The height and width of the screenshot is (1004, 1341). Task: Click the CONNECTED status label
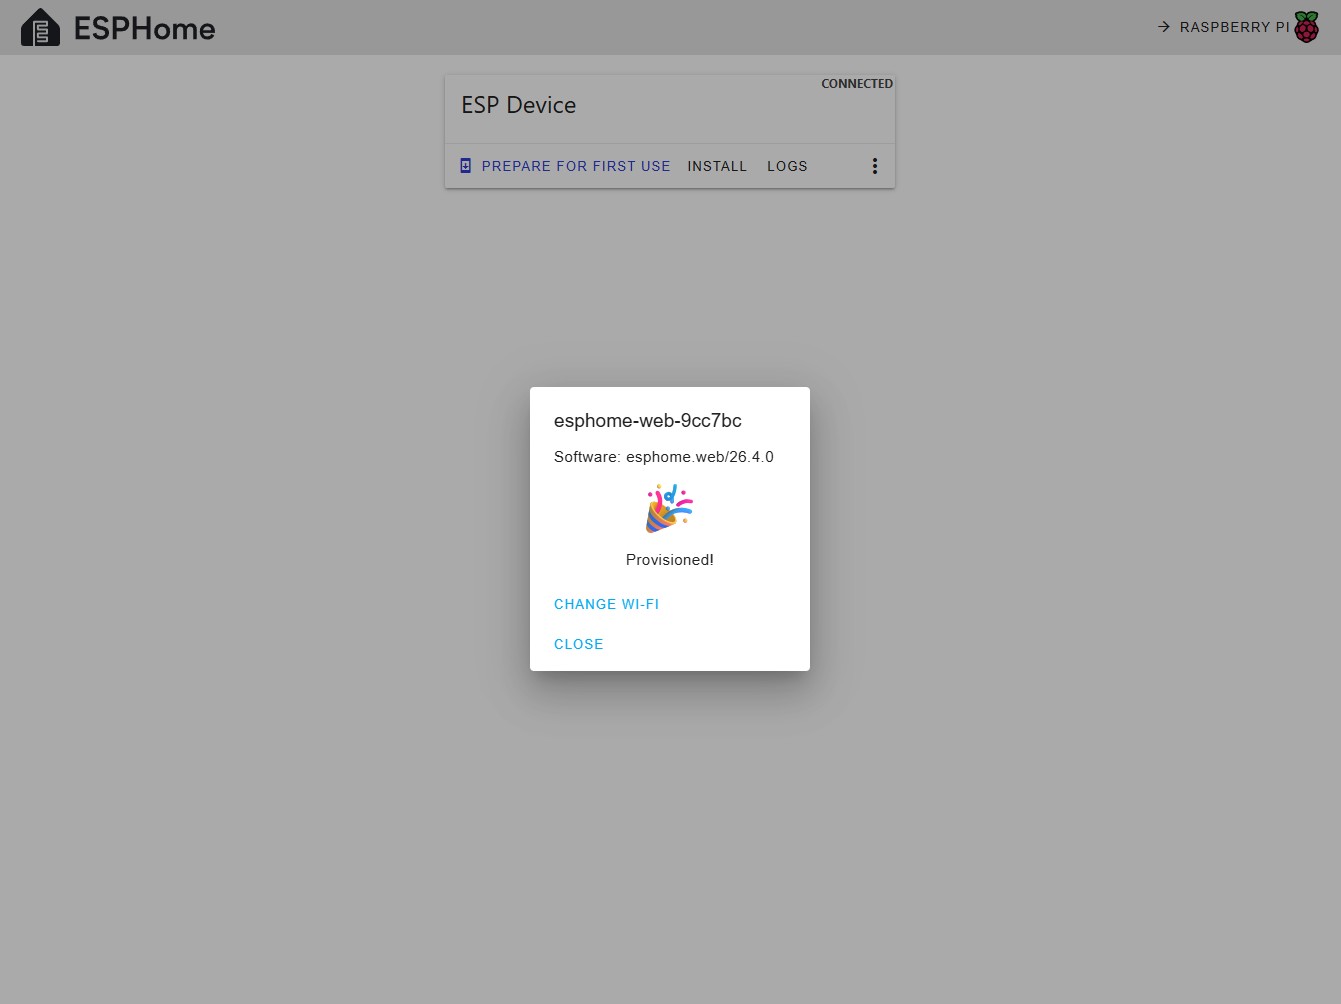[x=857, y=84]
